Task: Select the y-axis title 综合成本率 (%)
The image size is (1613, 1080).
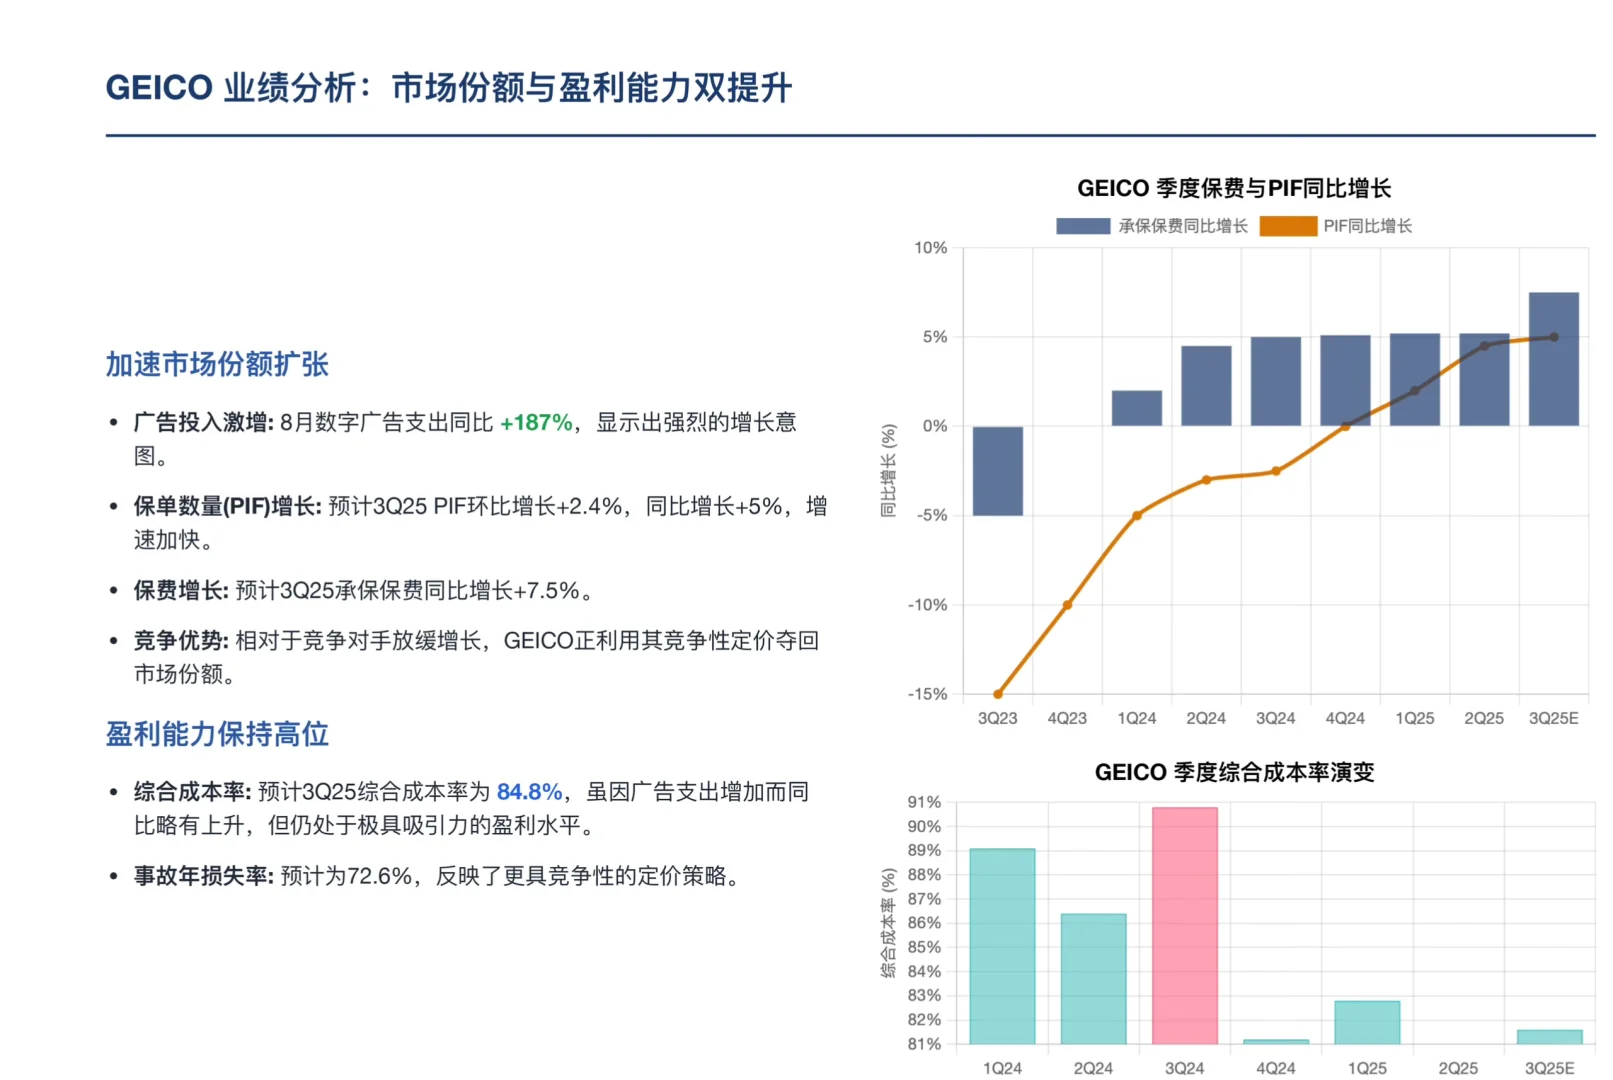Action: (888, 923)
